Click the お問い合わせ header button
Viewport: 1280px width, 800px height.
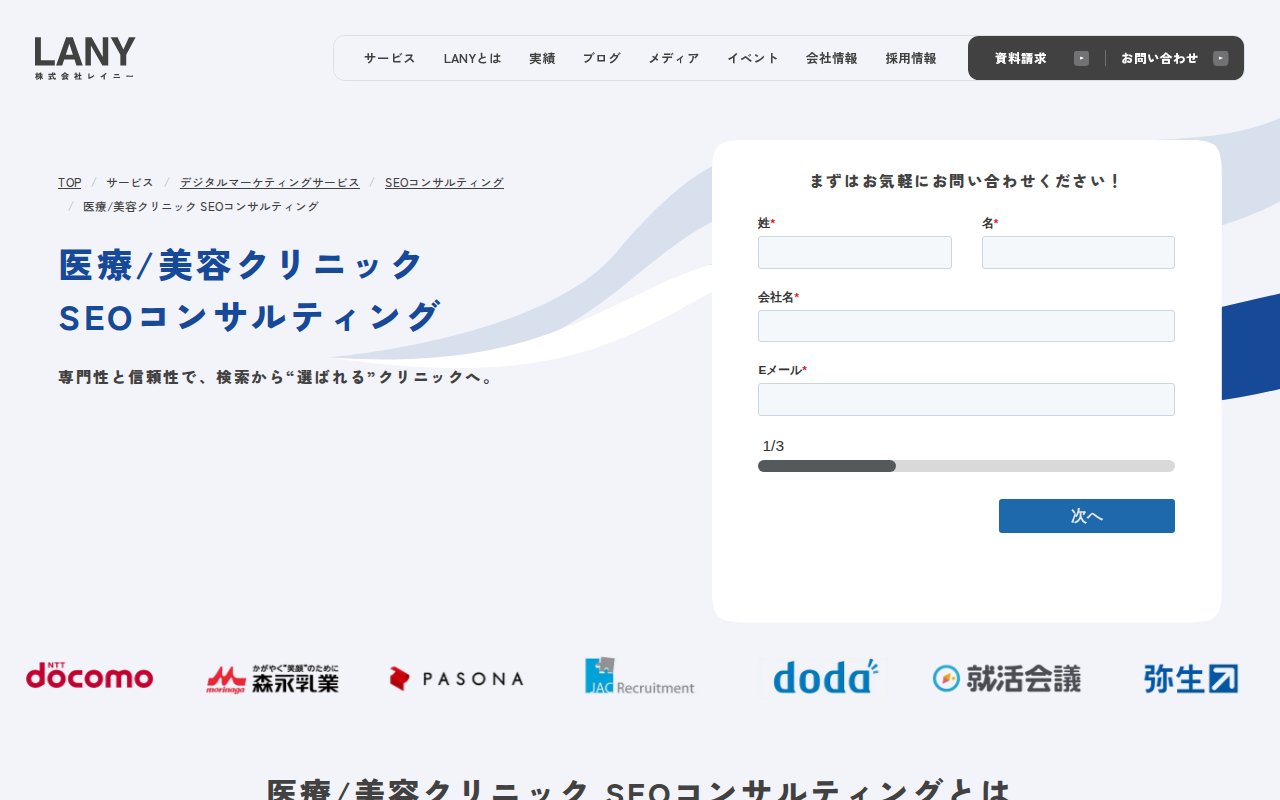(1174, 58)
